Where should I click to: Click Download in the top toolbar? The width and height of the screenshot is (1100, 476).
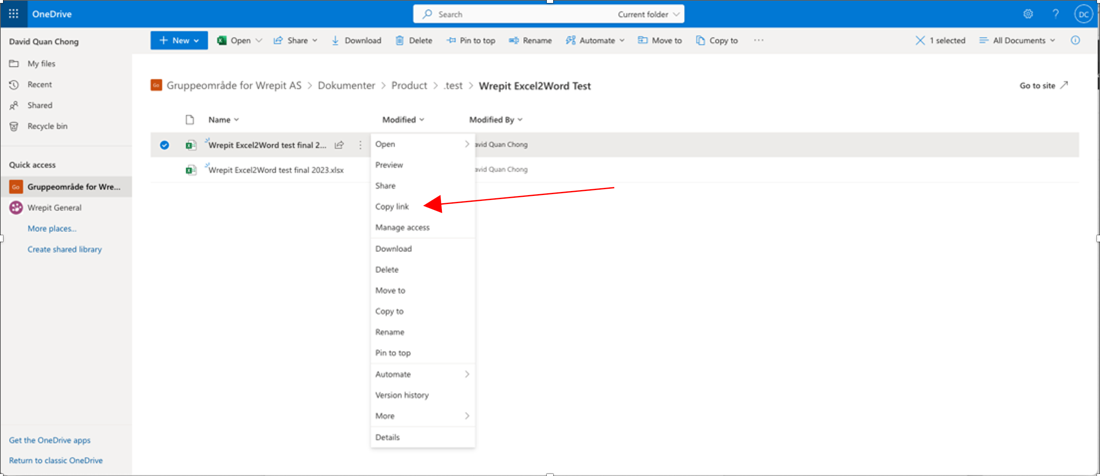point(356,41)
